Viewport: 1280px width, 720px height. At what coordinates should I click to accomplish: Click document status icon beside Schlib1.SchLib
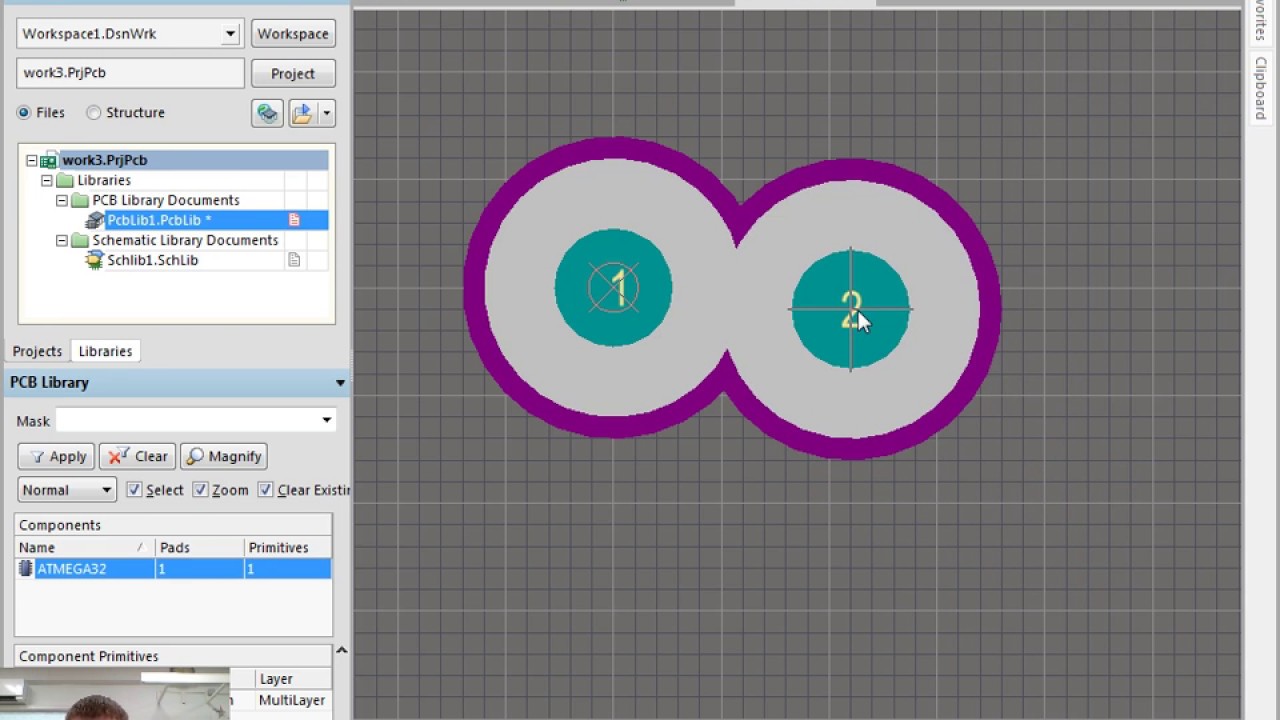coord(294,260)
